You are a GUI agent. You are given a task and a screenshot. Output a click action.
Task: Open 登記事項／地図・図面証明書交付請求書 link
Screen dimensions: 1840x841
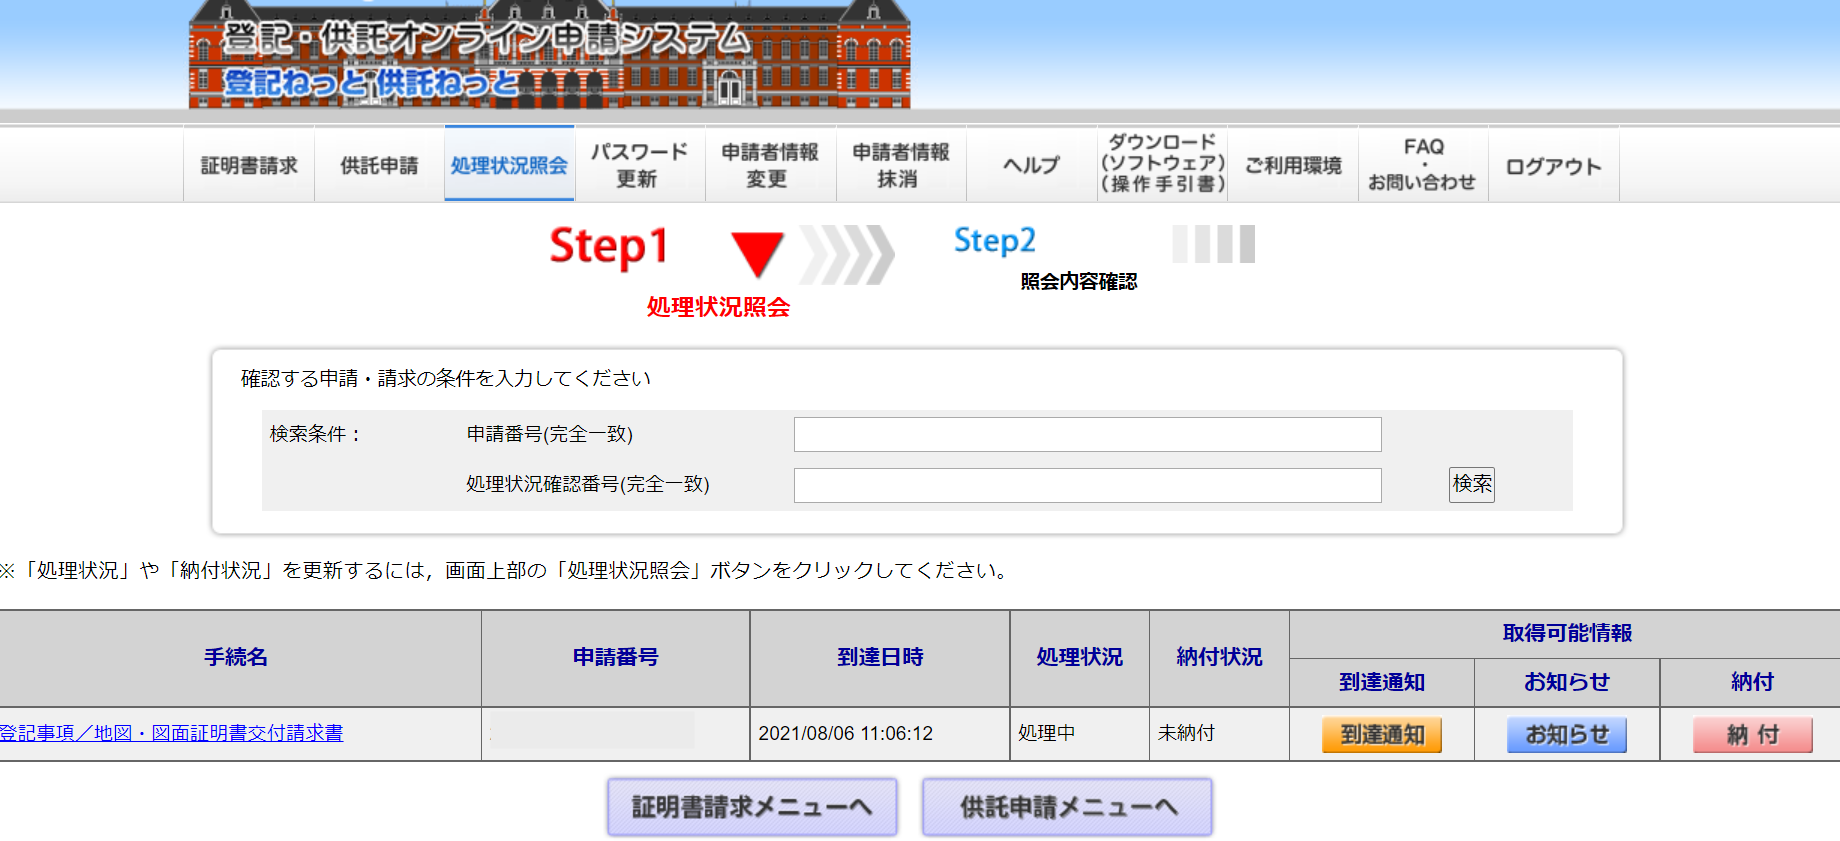point(171,733)
